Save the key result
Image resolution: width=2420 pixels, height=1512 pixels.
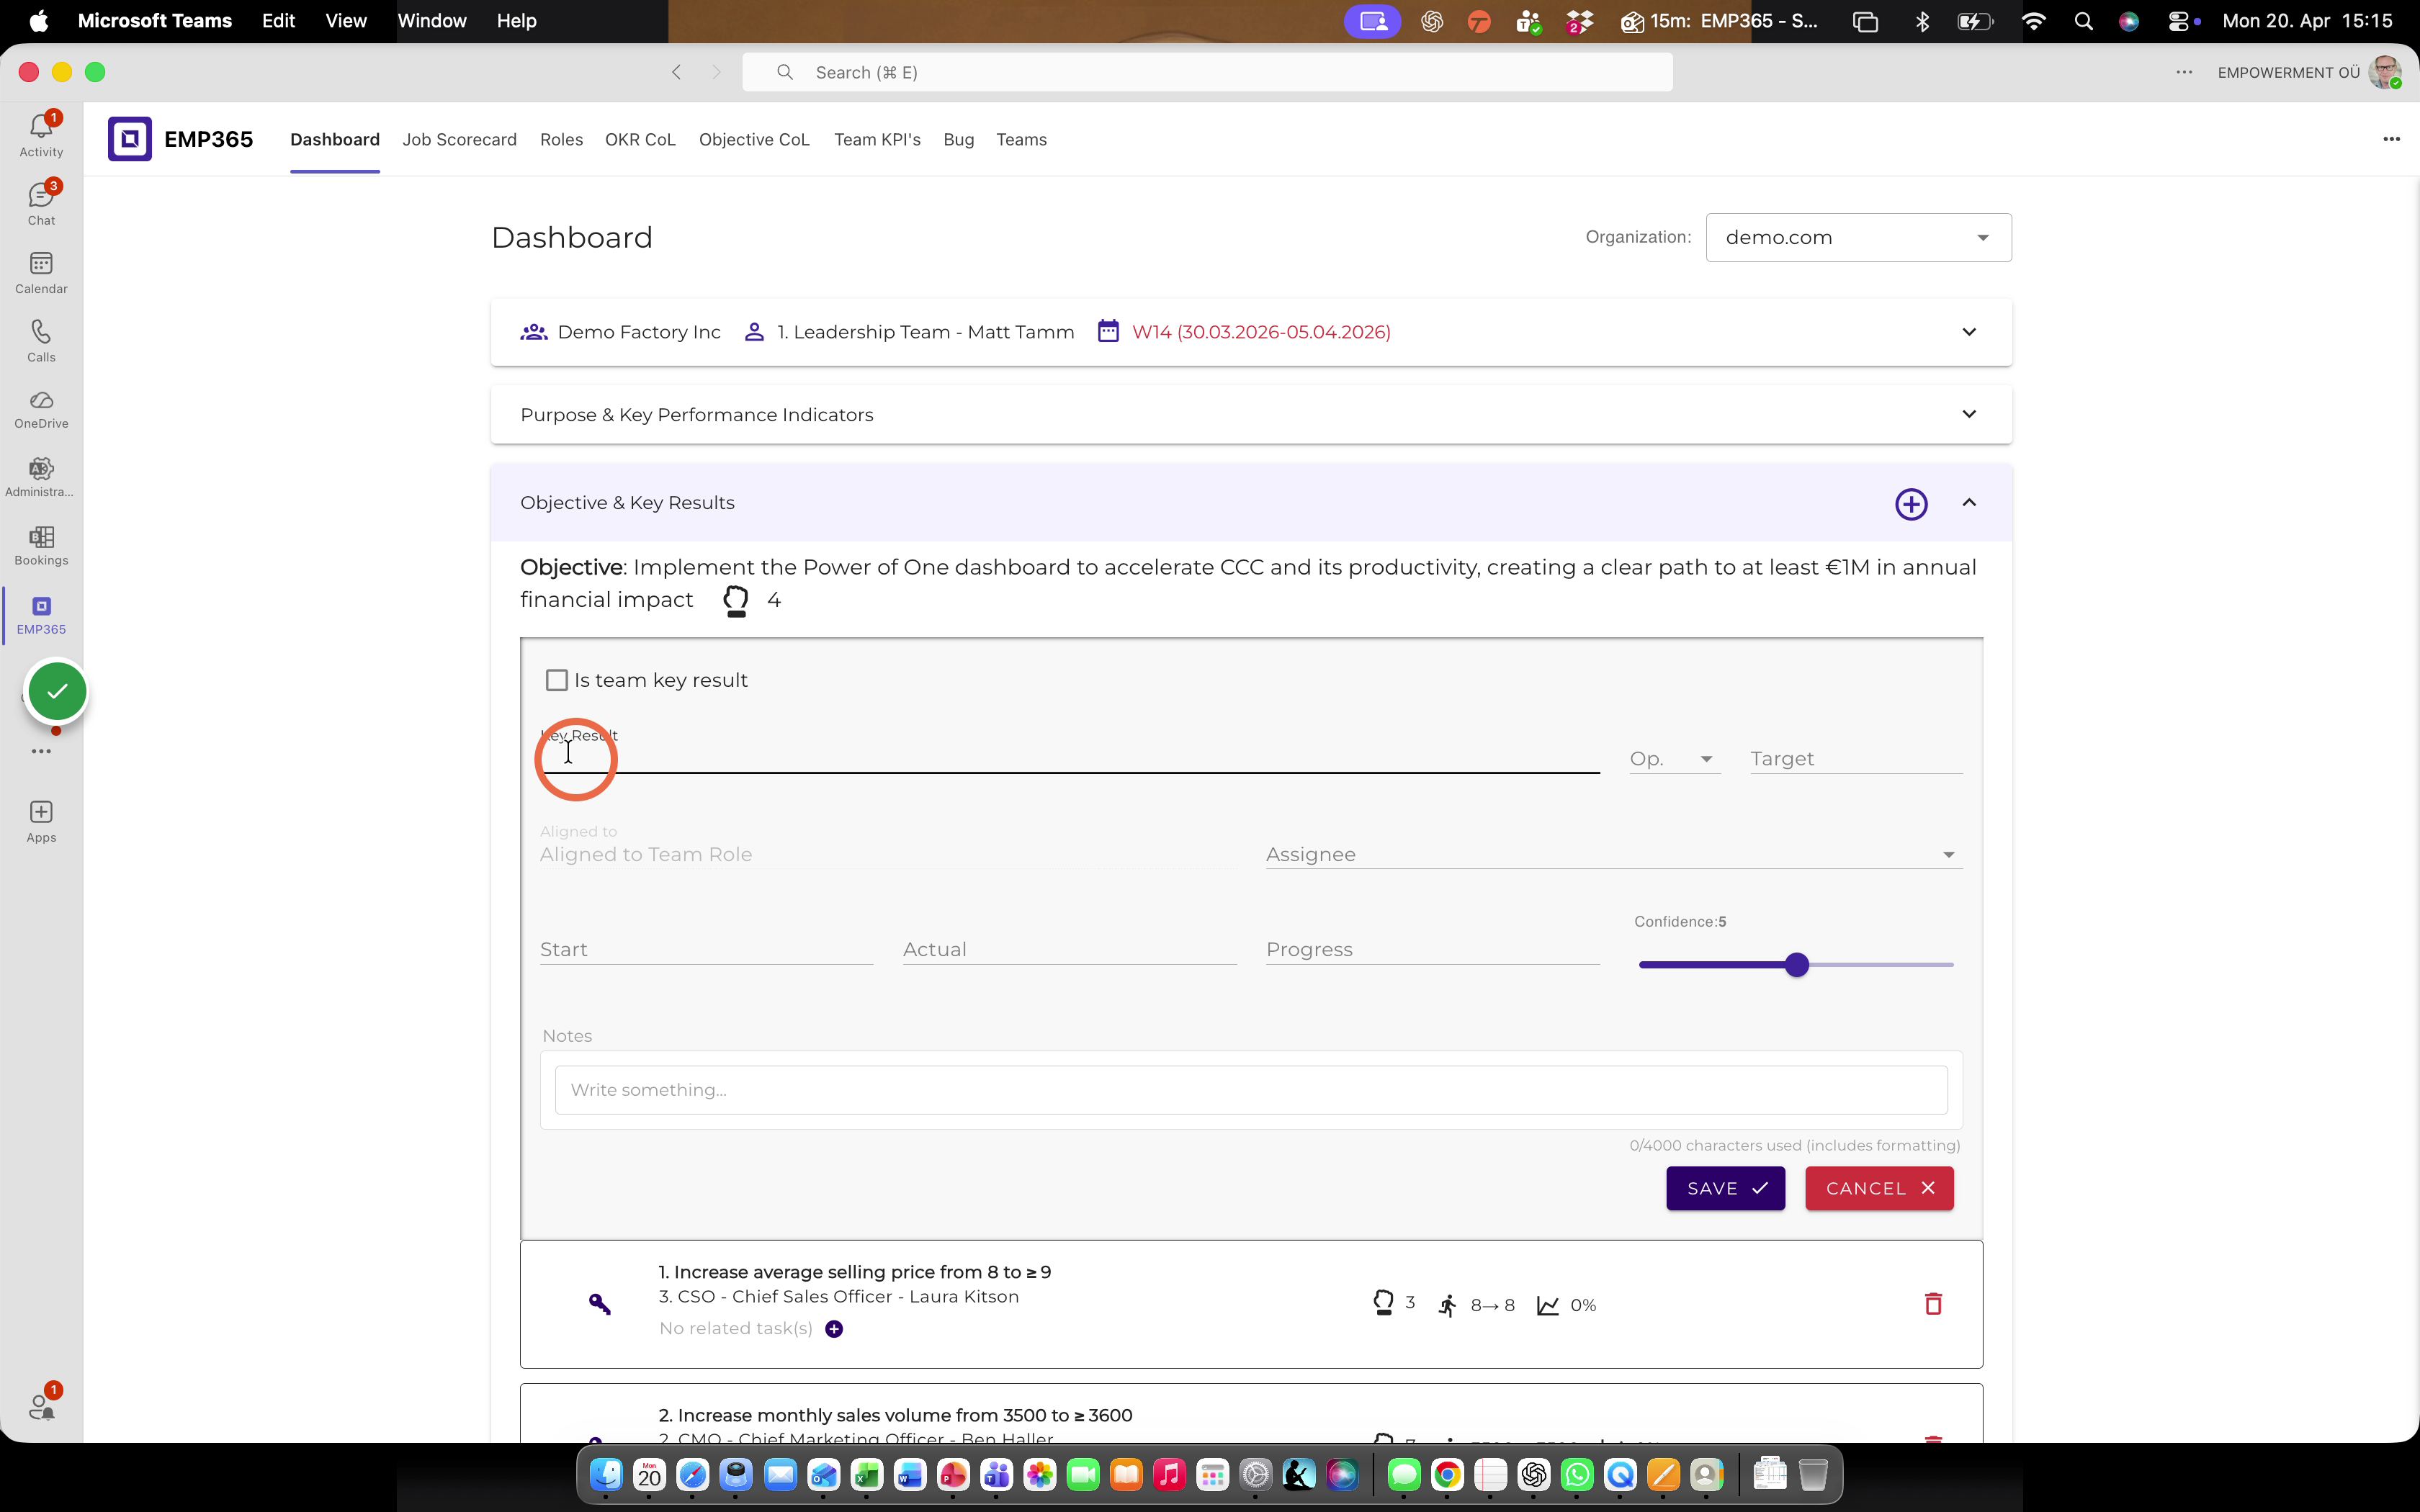click(x=1725, y=1188)
